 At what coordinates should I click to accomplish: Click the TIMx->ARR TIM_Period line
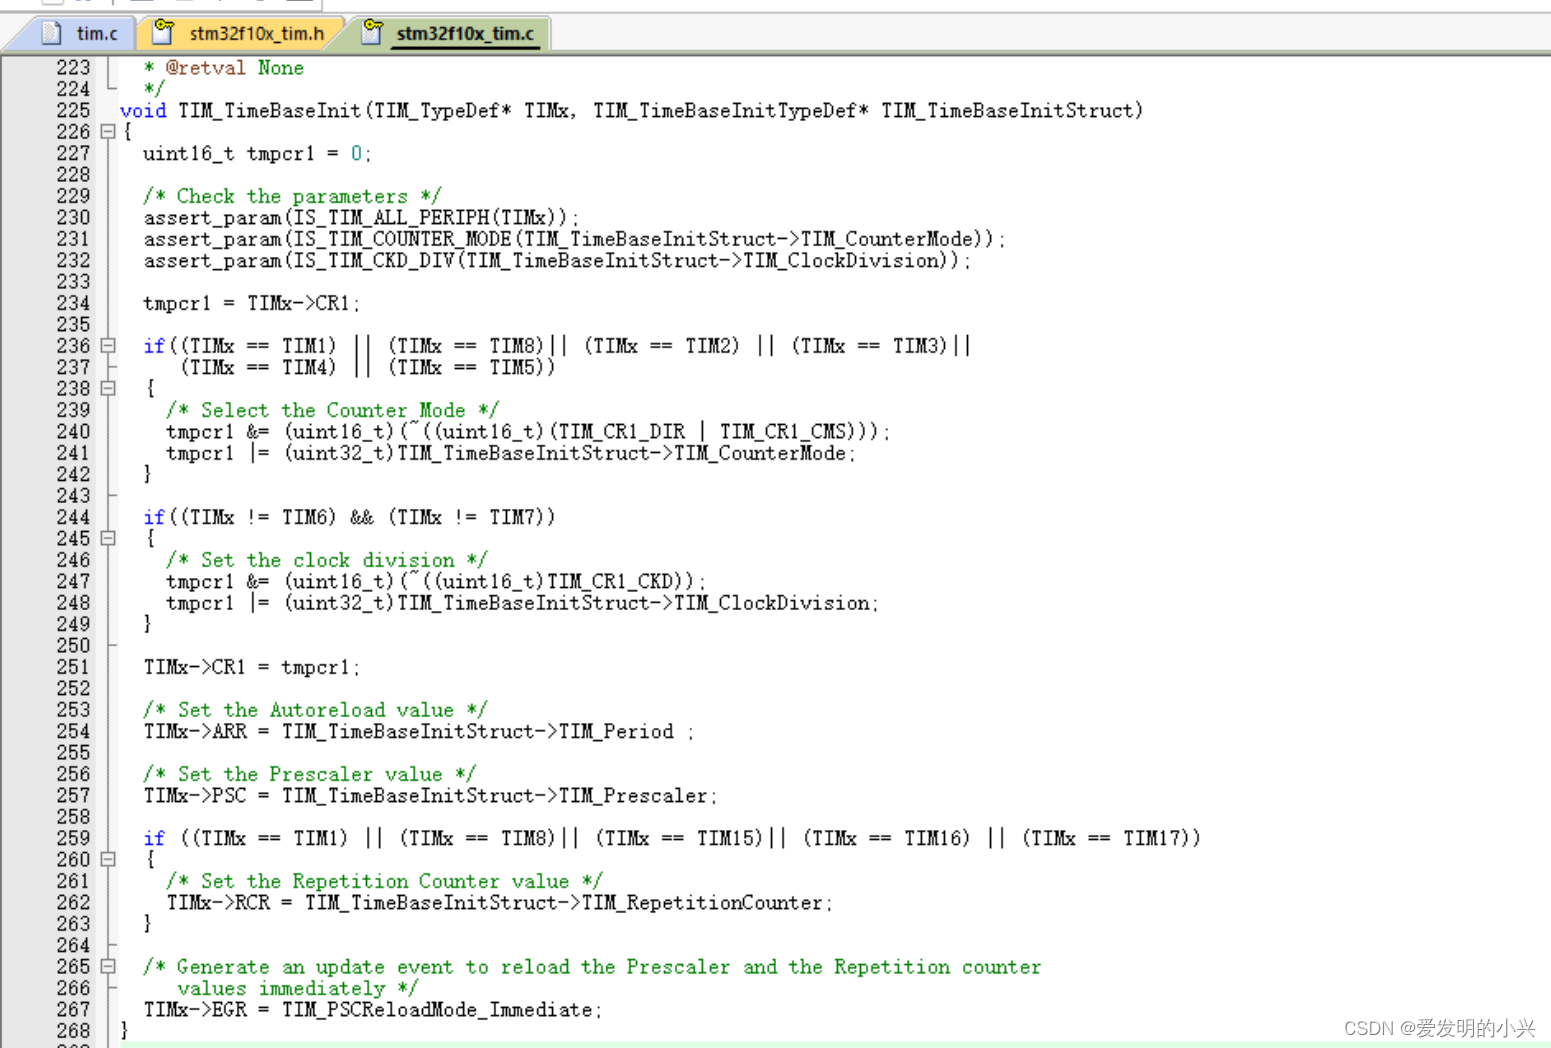pyautogui.click(x=418, y=732)
